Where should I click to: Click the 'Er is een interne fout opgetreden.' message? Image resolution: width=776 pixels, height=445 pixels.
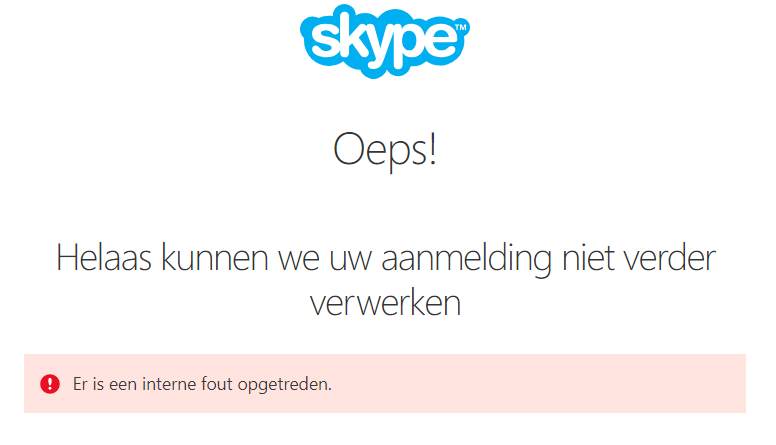(202, 384)
